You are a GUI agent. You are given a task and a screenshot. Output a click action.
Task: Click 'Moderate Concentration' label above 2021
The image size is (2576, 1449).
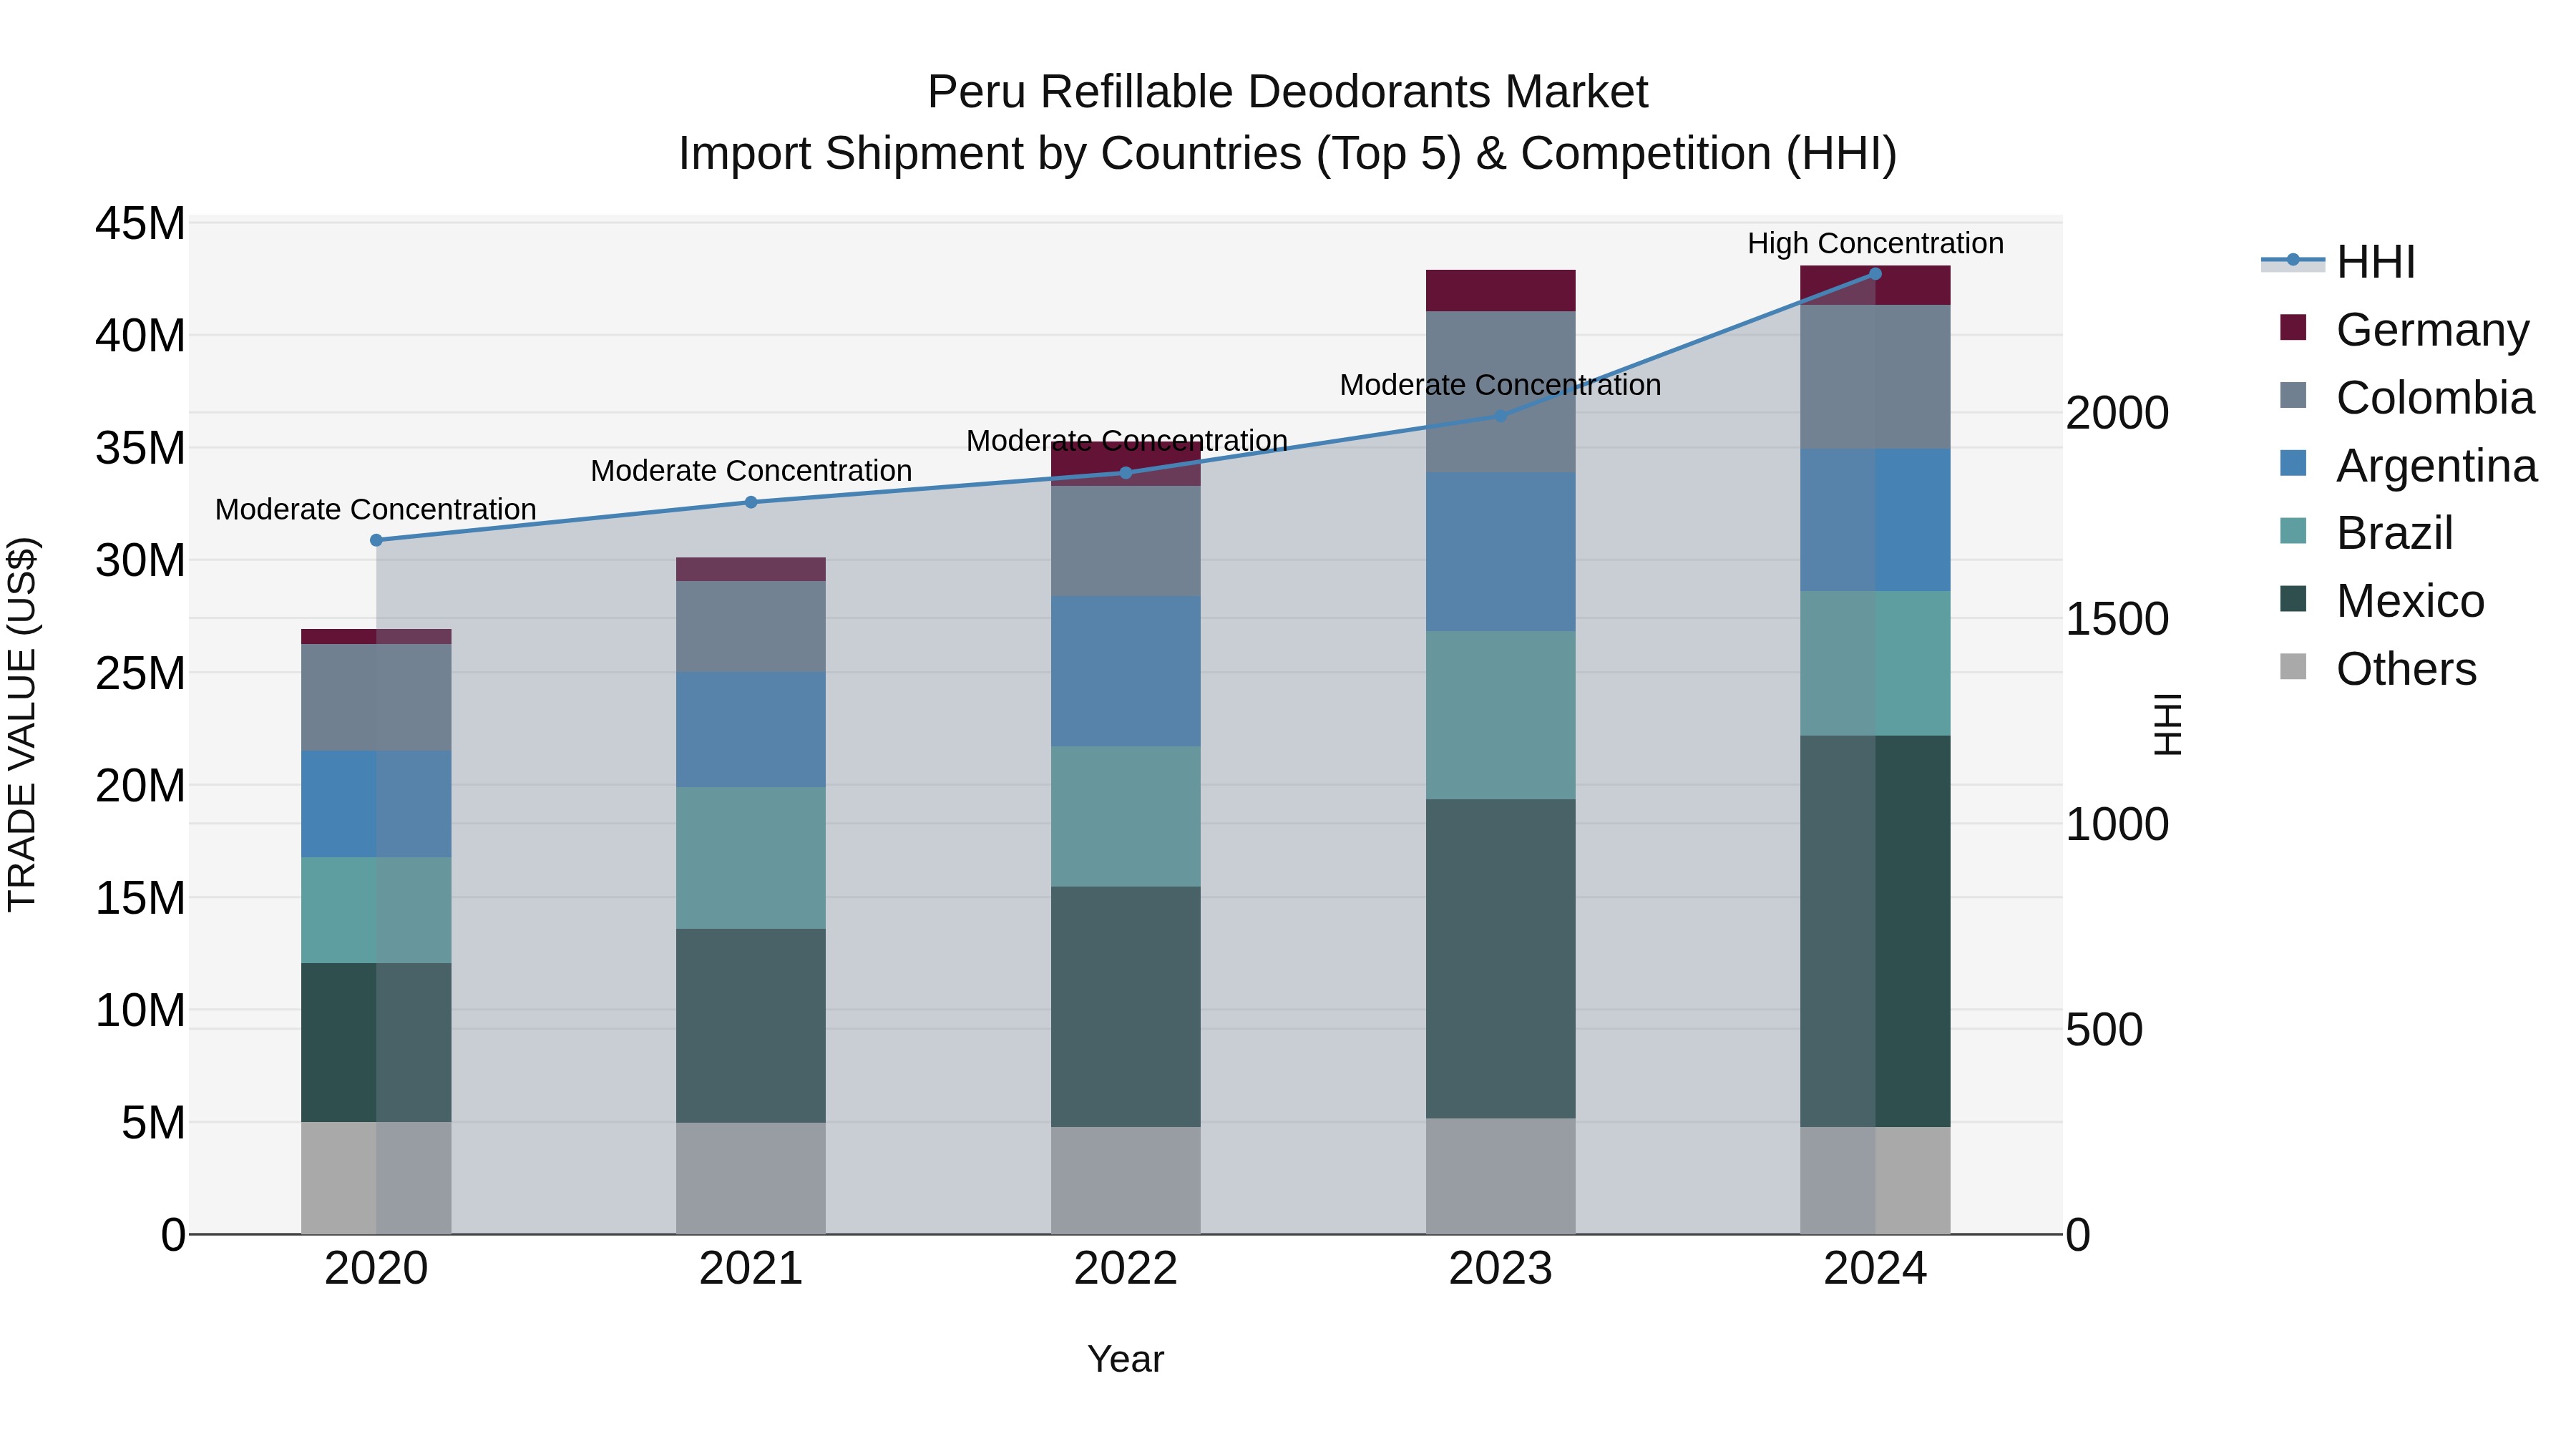[751, 470]
